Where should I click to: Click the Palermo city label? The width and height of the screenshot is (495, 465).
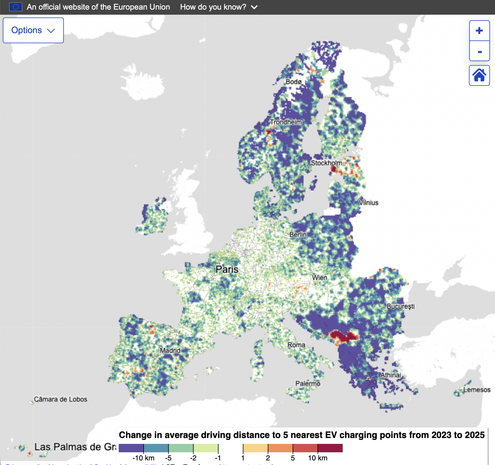pos(308,384)
